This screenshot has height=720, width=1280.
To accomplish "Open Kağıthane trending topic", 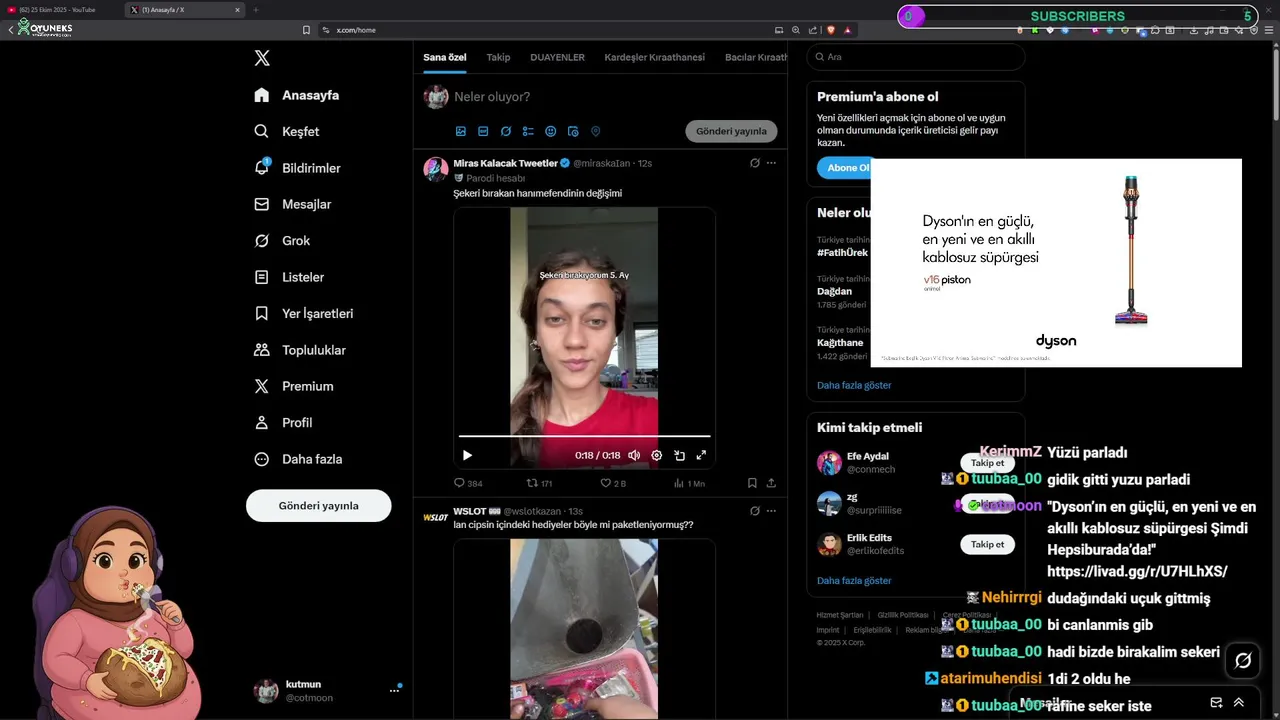I will point(840,343).
